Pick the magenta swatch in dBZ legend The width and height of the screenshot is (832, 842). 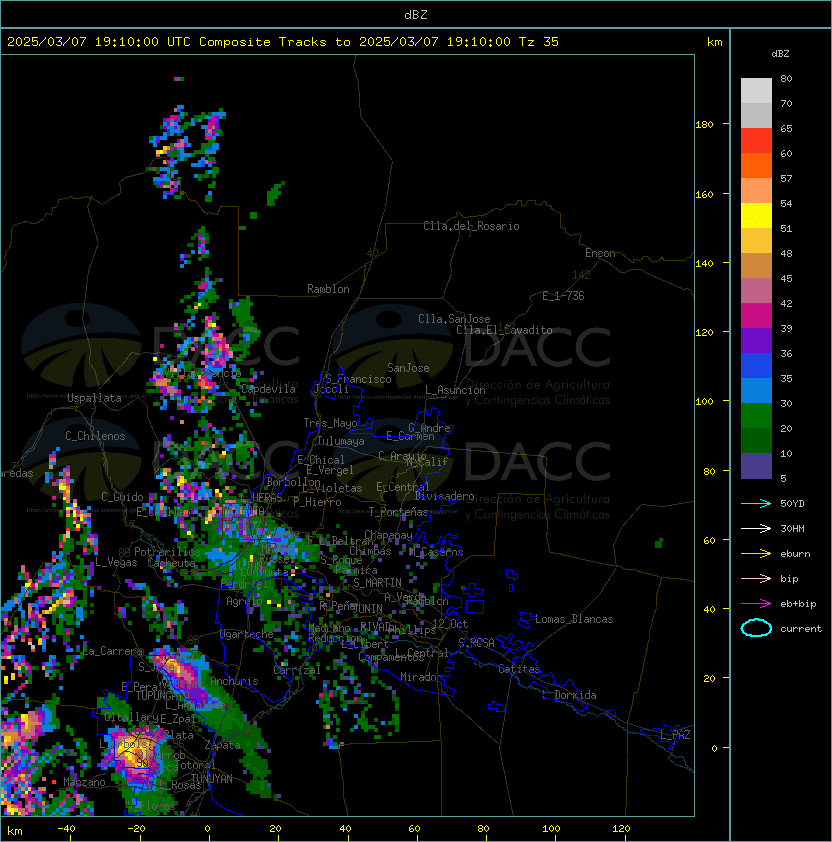(756, 316)
